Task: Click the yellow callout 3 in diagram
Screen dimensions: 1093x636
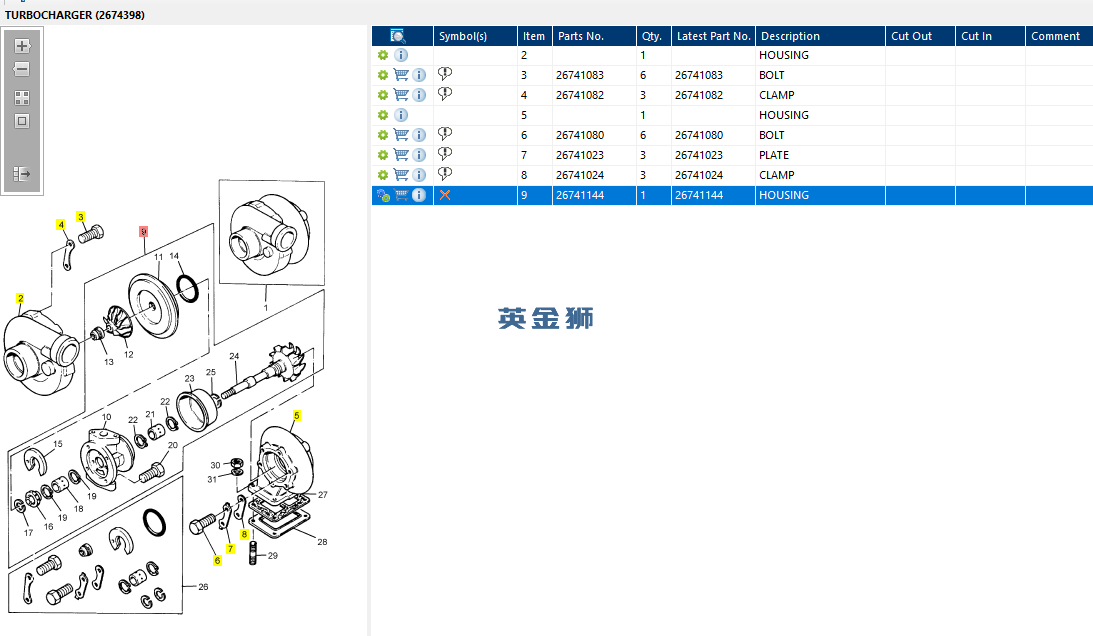Action: click(81, 218)
